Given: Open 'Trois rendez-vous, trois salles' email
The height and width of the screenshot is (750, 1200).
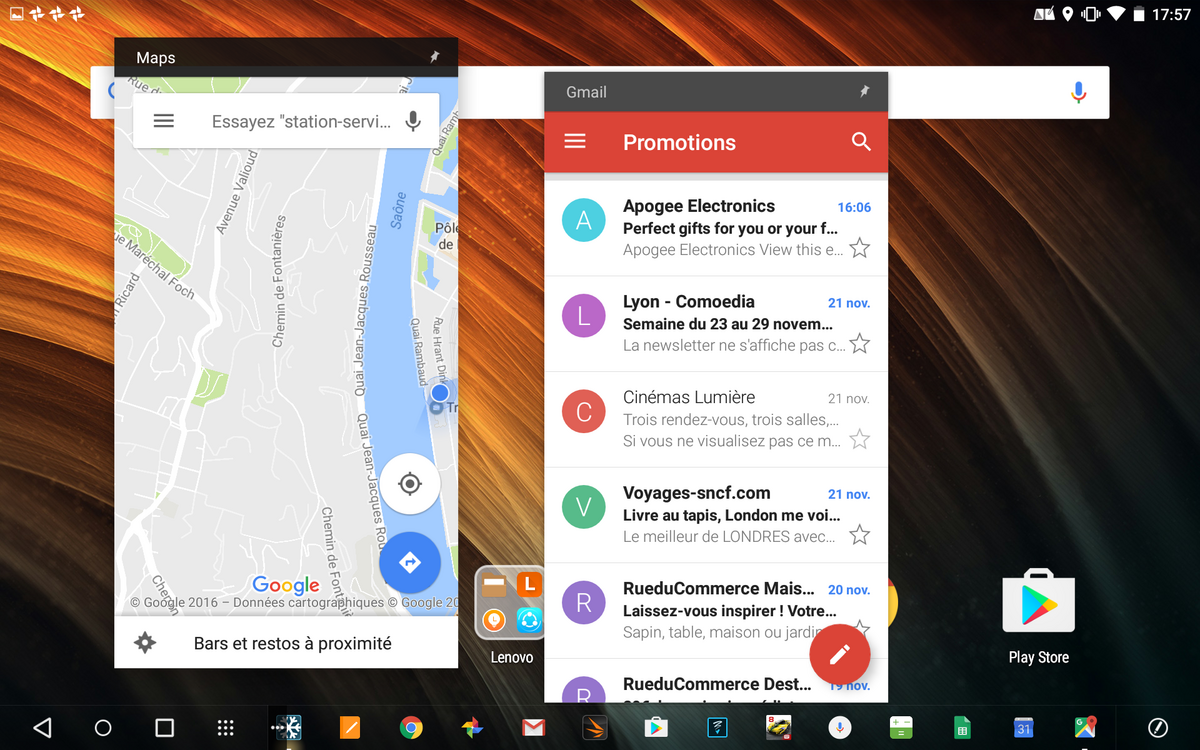Looking at the screenshot, I should (716, 420).
